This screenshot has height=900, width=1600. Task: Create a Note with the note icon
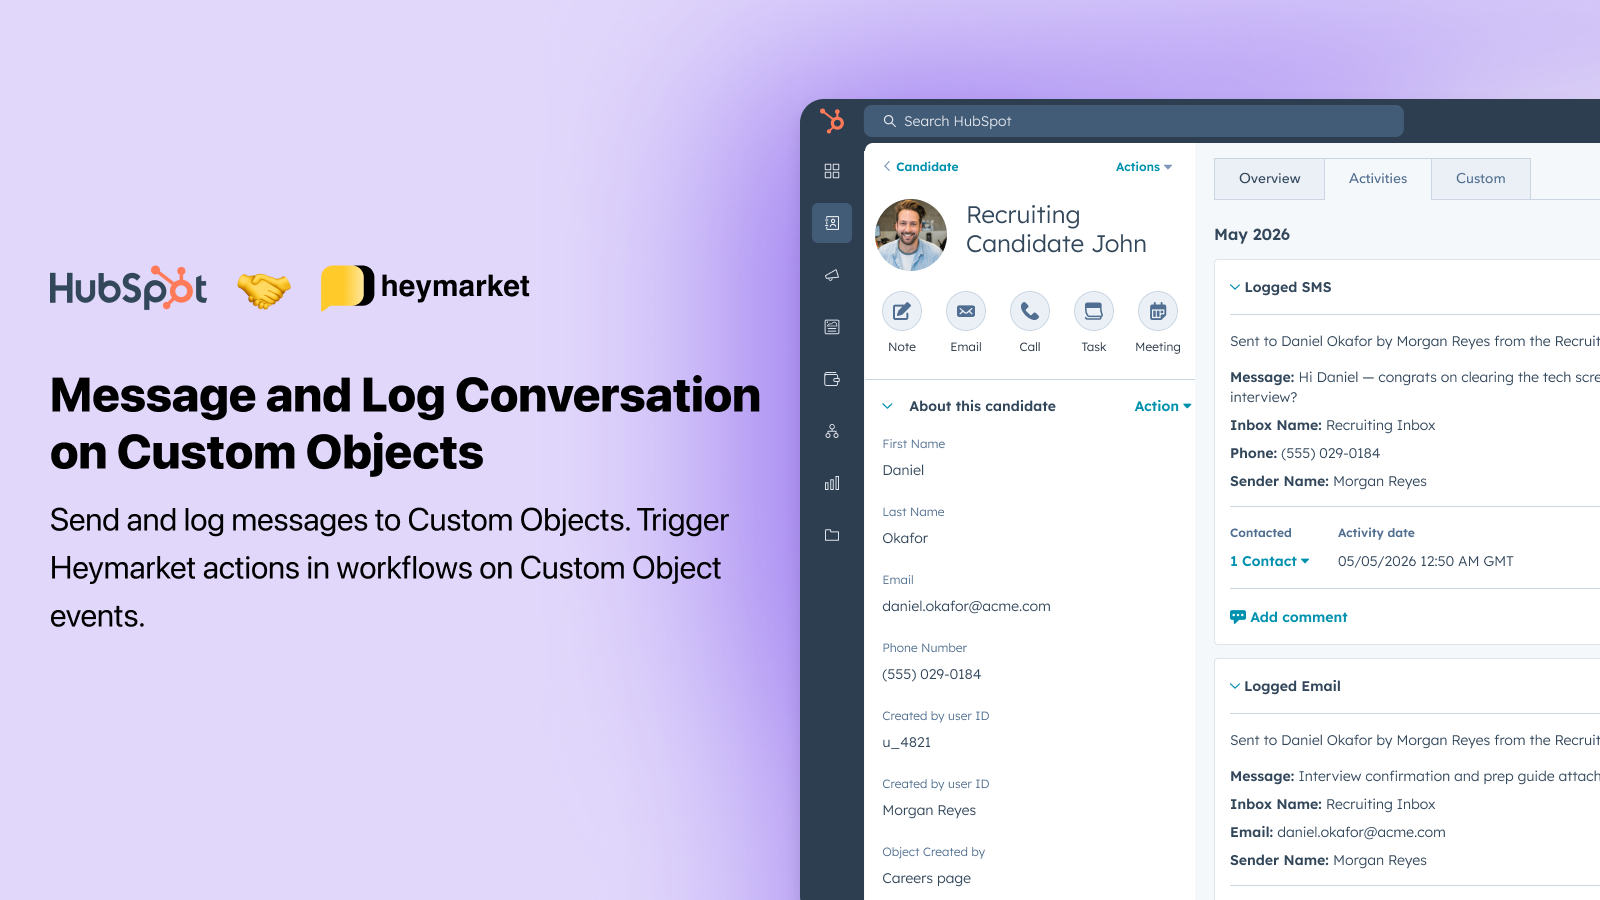point(902,311)
